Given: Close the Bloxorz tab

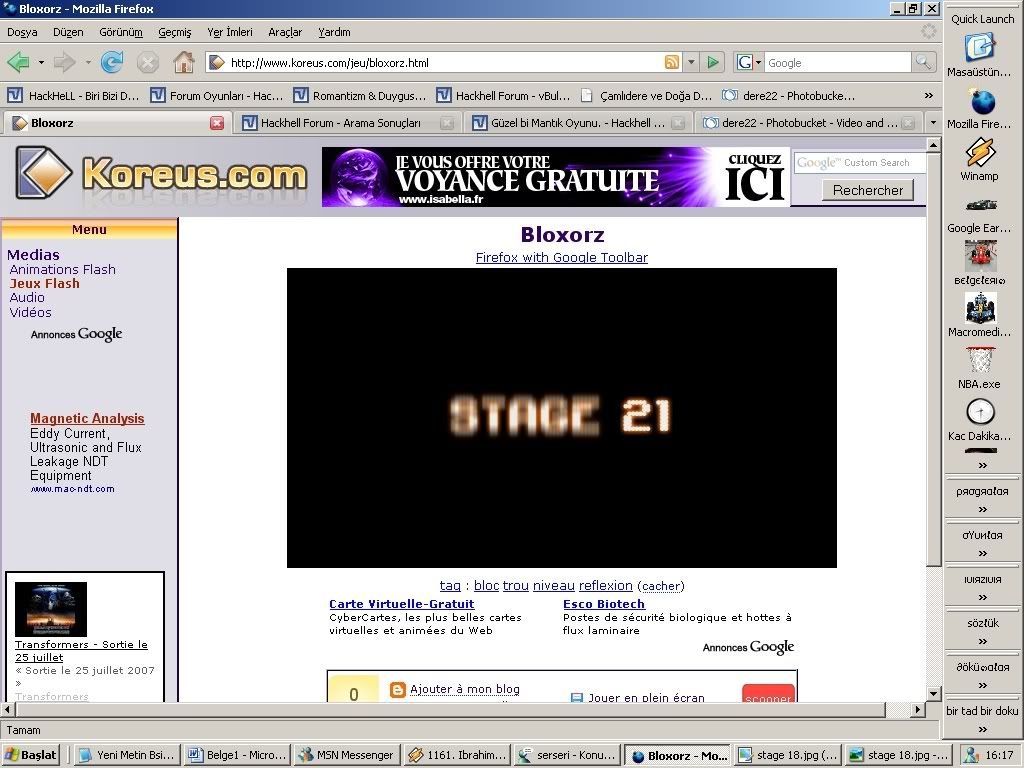Looking at the screenshot, I should tap(217, 123).
